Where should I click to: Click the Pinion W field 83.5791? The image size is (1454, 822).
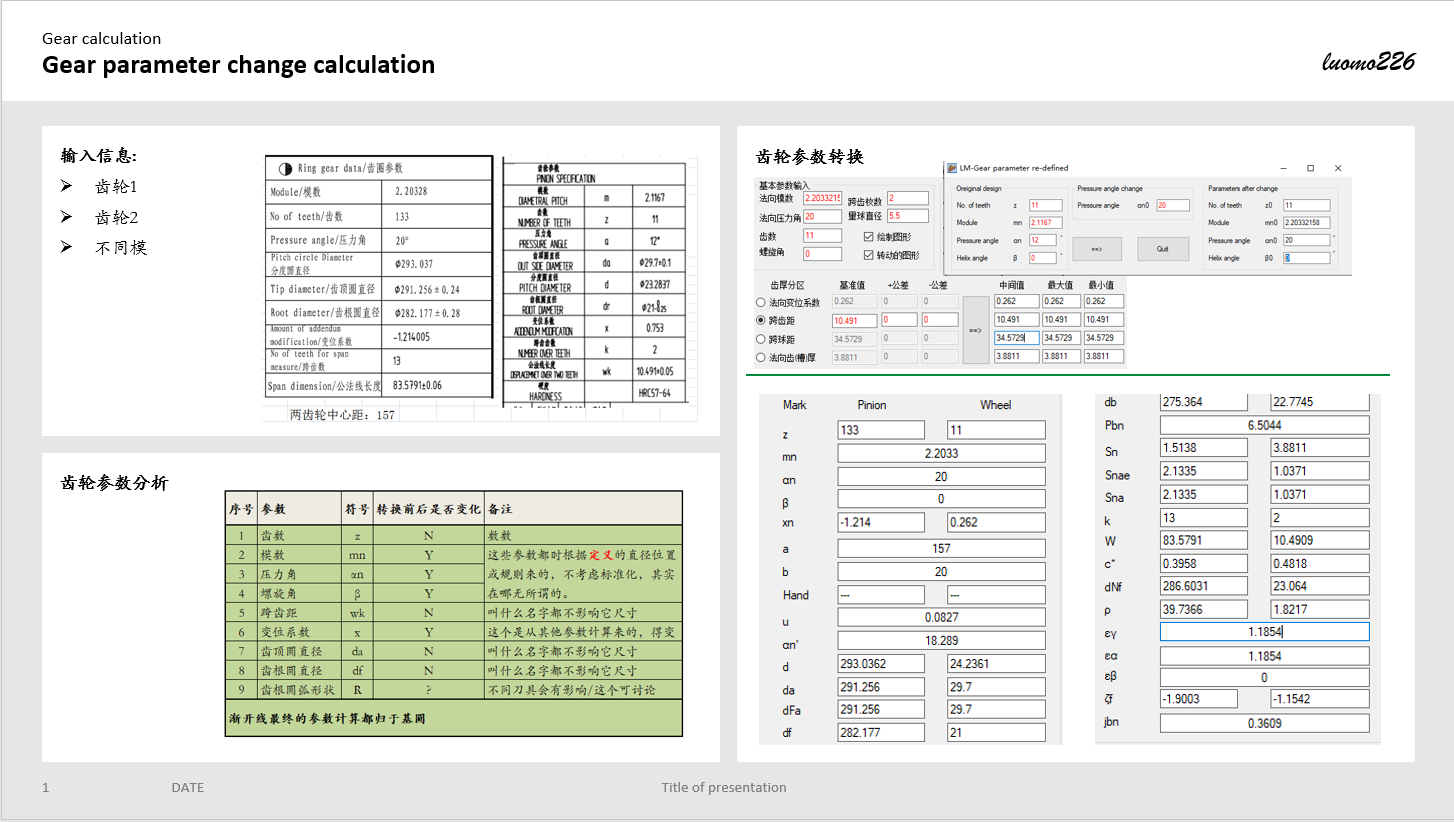coord(1204,540)
